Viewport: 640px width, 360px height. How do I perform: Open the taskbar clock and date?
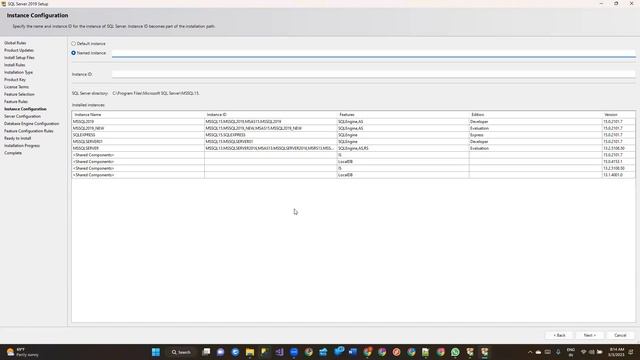point(616,352)
